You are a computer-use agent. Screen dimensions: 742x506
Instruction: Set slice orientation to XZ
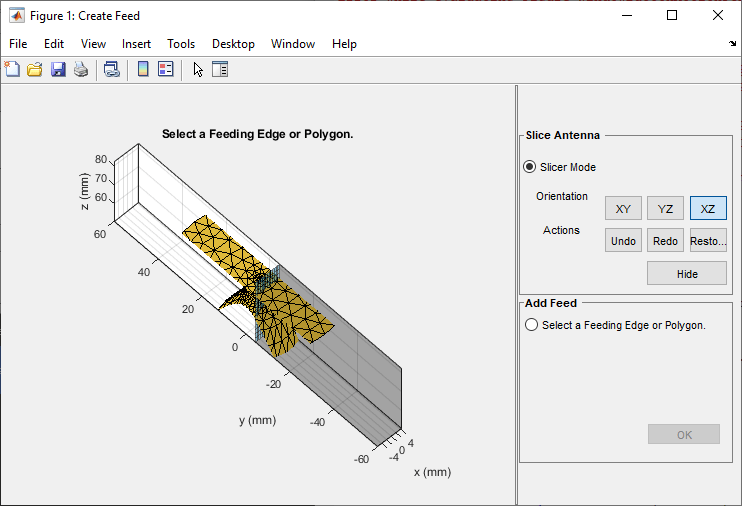708,209
